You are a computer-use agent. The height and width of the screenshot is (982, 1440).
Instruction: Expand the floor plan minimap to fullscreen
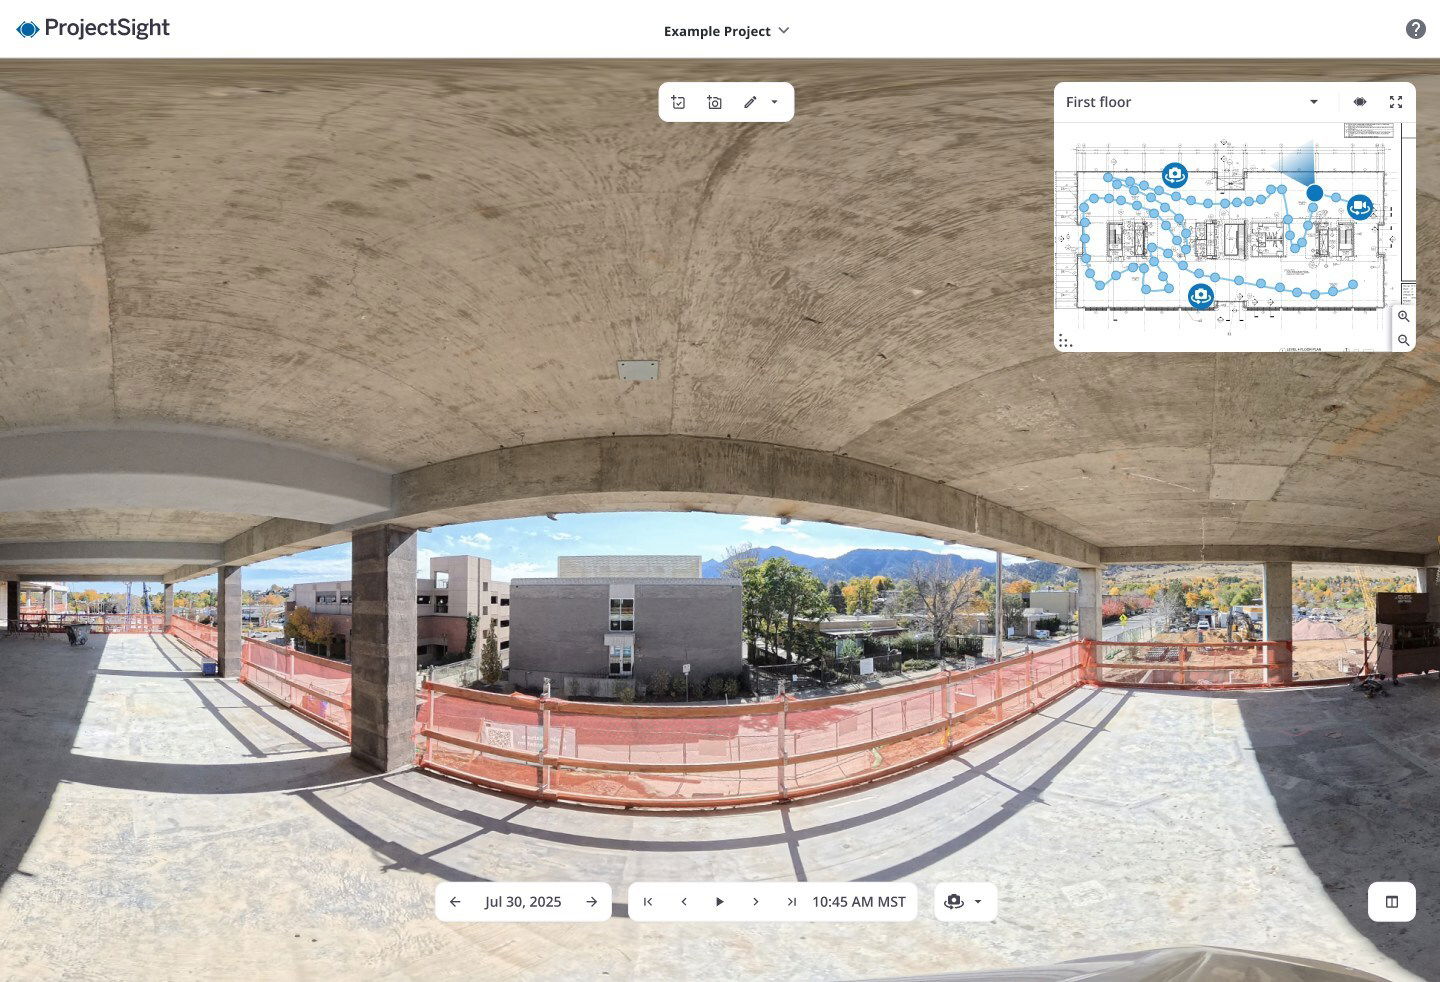tap(1396, 101)
